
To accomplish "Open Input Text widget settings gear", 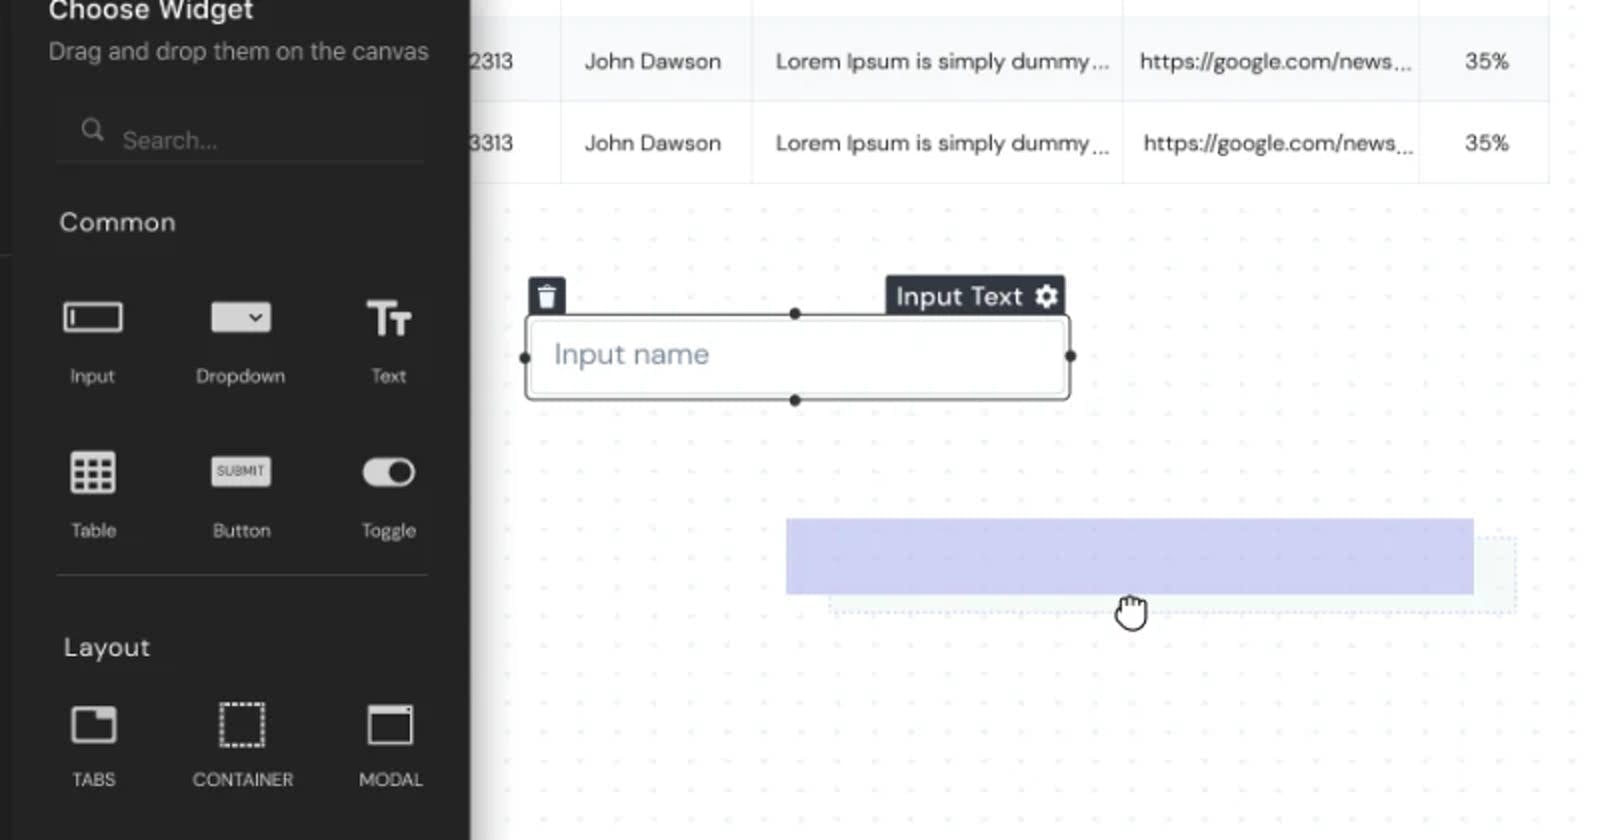I will [x=1046, y=297].
